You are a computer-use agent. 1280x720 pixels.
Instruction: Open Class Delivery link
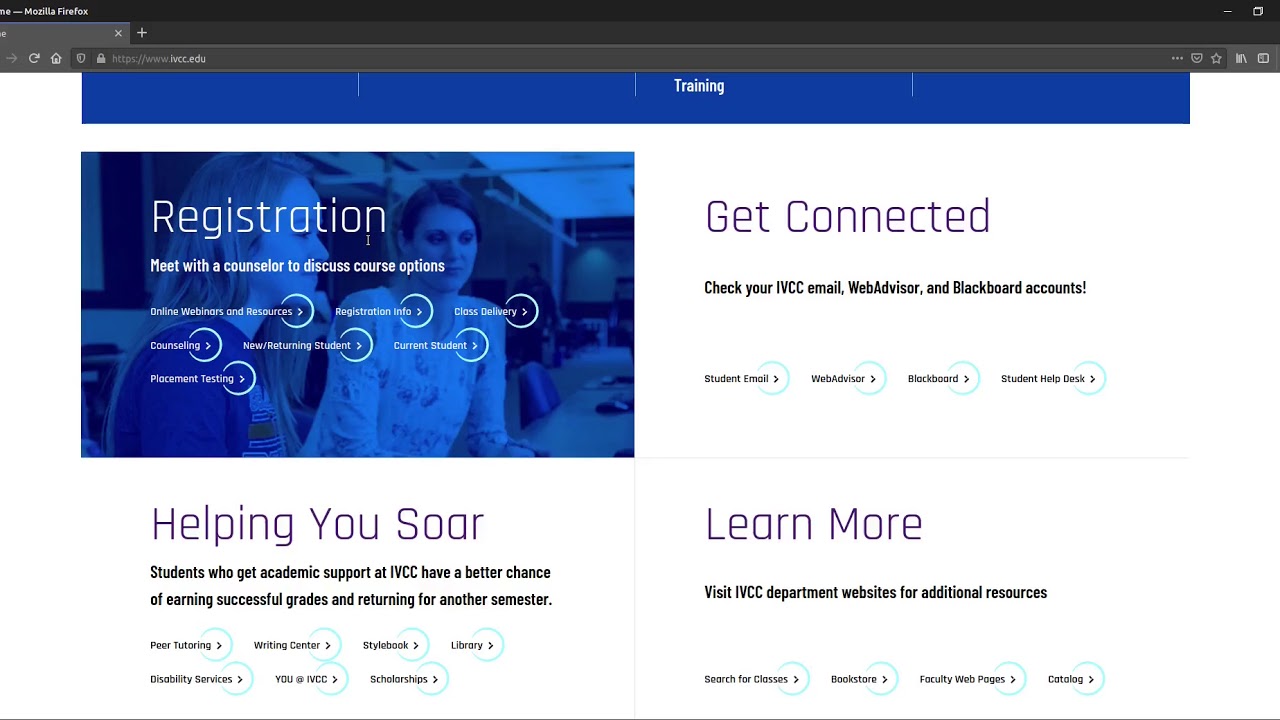tap(494, 311)
